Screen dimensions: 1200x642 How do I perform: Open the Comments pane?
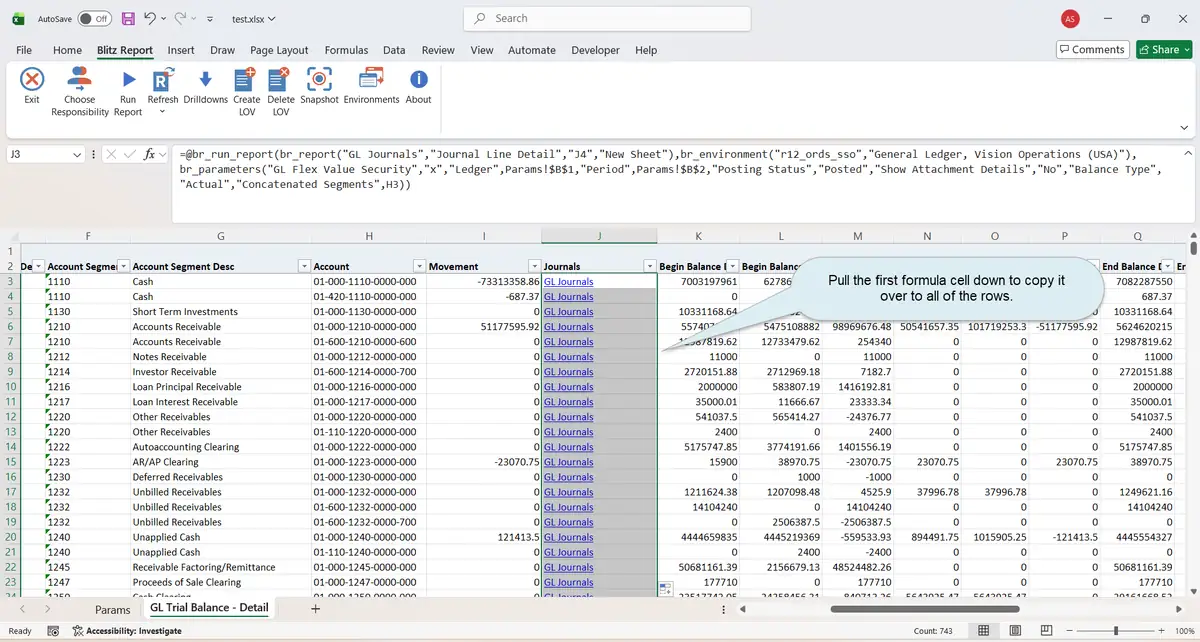pos(1093,50)
